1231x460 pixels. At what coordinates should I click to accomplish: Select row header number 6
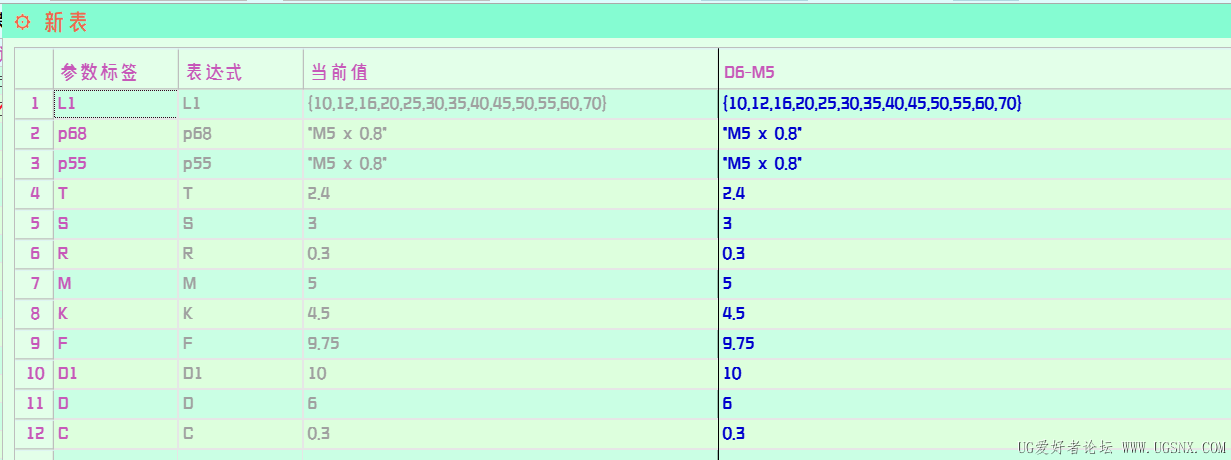(34, 254)
